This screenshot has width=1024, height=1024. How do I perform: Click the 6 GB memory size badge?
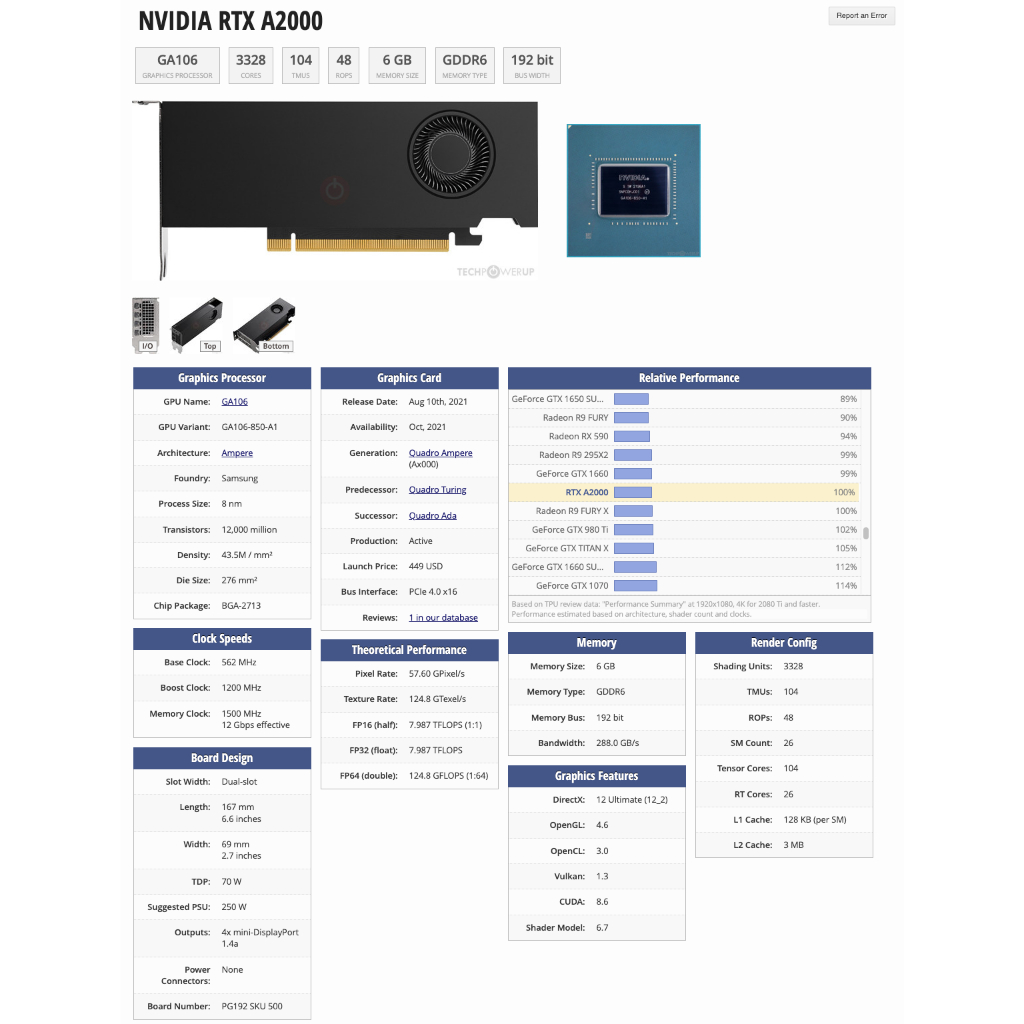point(397,65)
